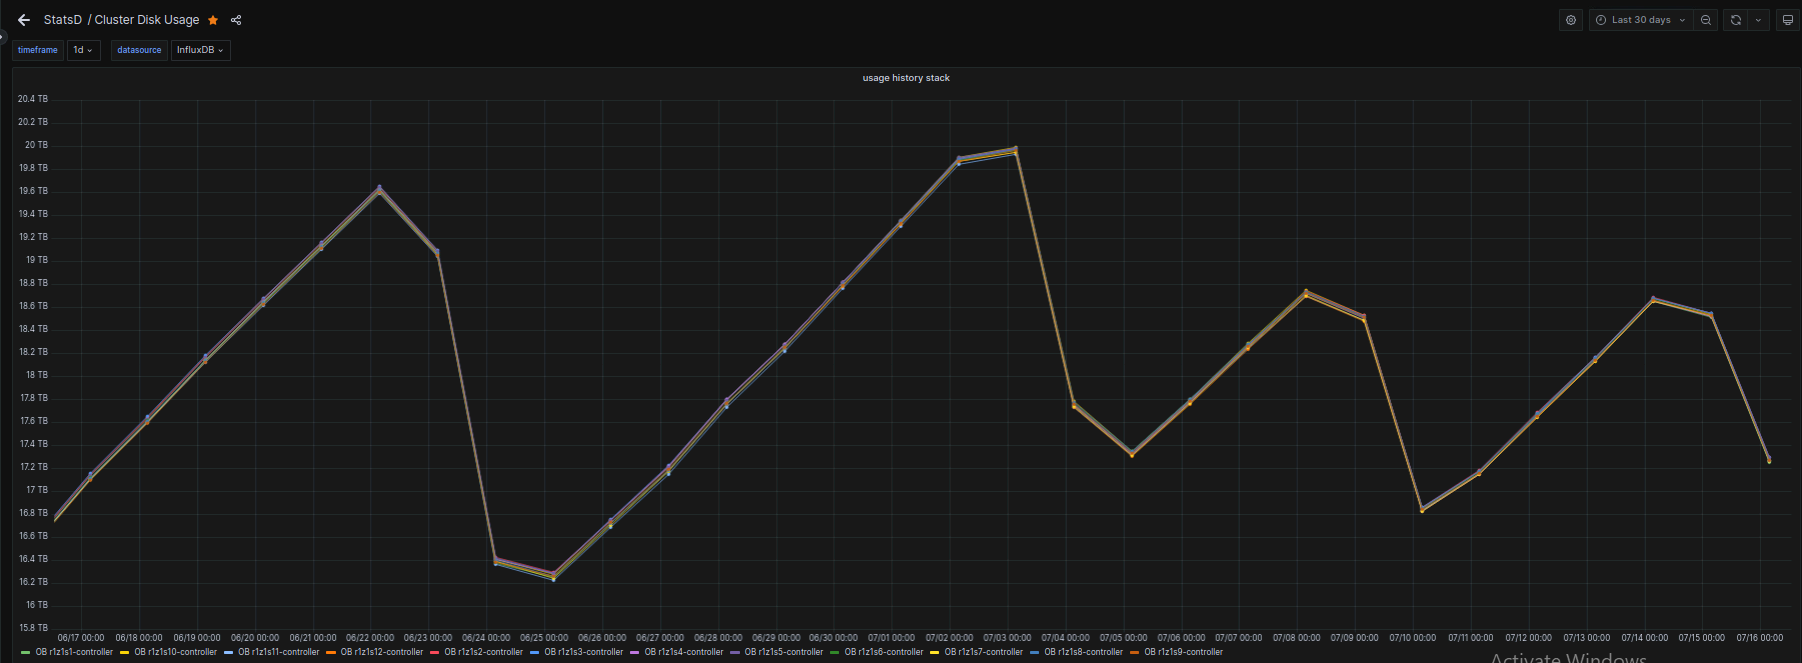Unstar the Cluster Disk Usage dashboard

[x=213, y=20]
